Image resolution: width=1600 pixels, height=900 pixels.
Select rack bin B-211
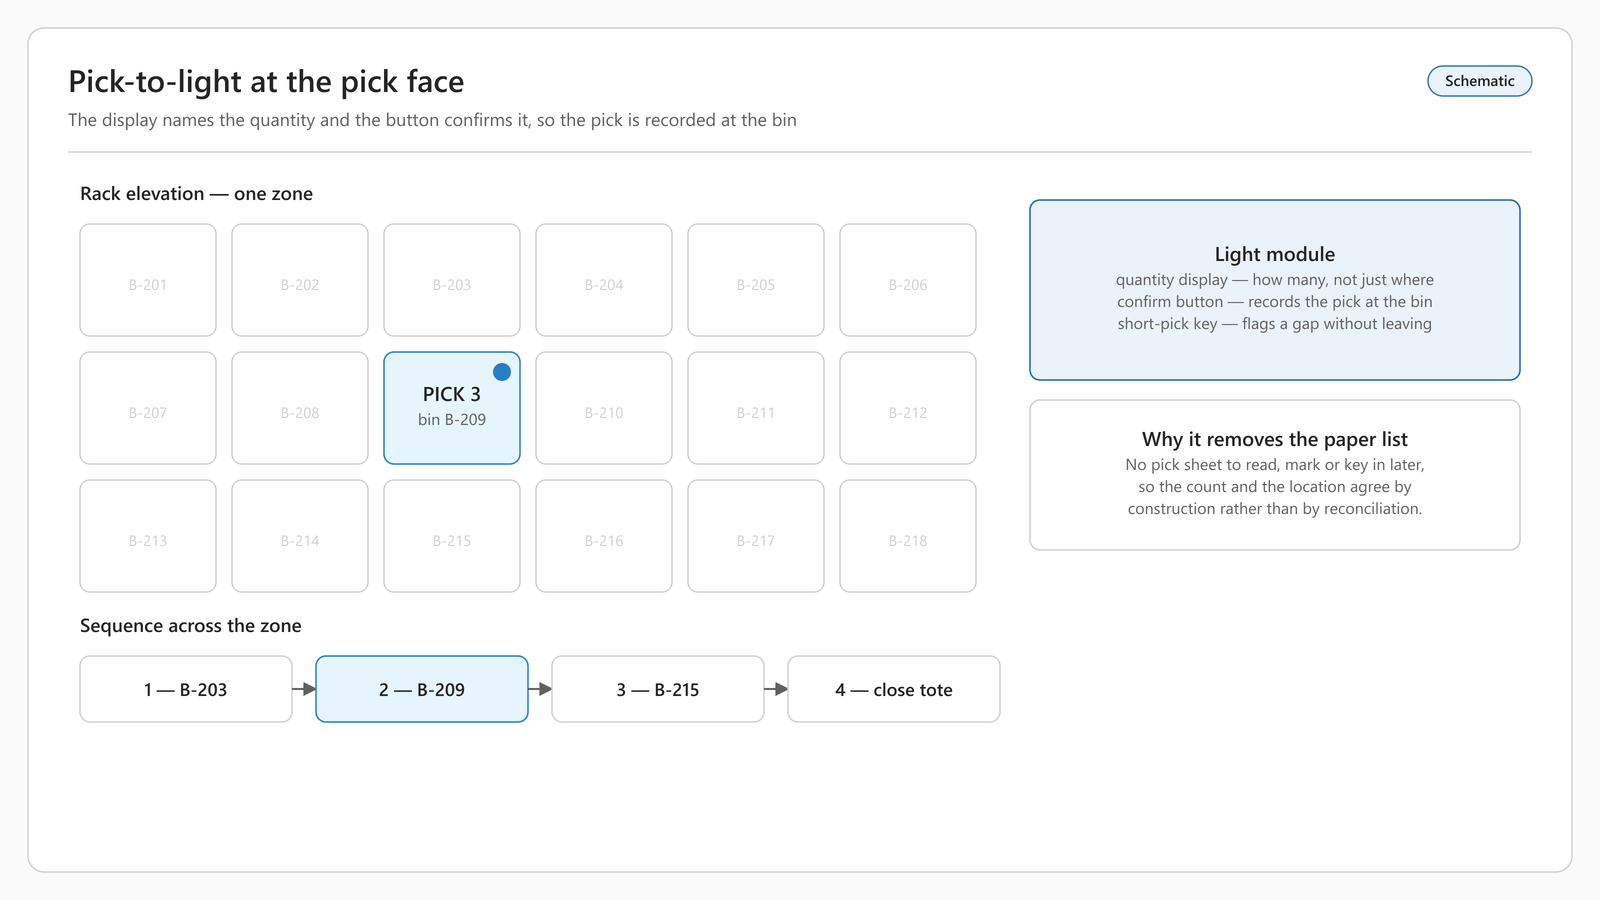tap(756, 408)
